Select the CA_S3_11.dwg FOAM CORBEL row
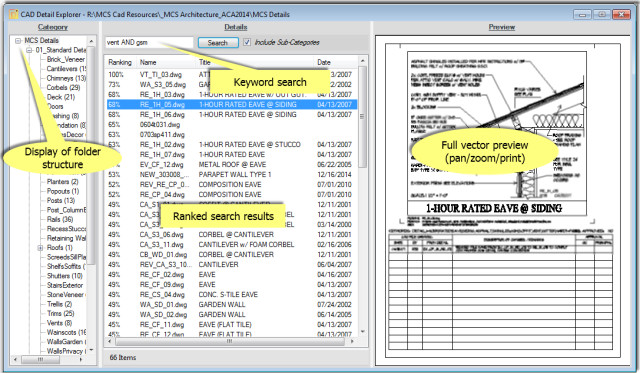 232,244
